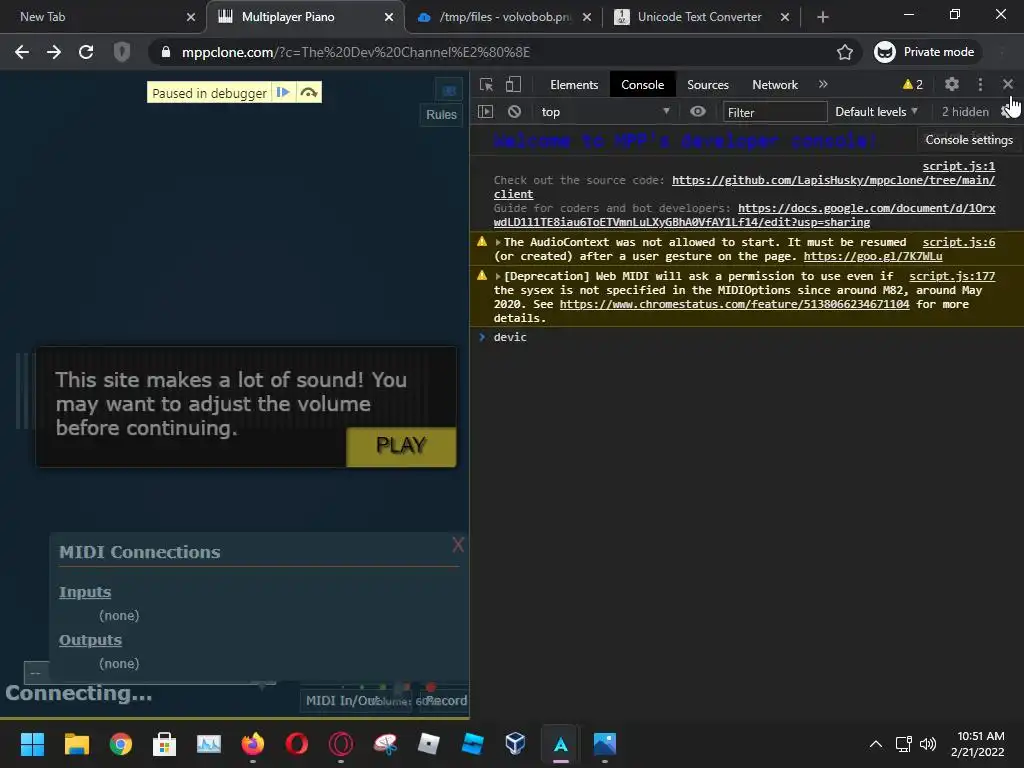Open Opera GX browser from taskbar

point(341,744)
